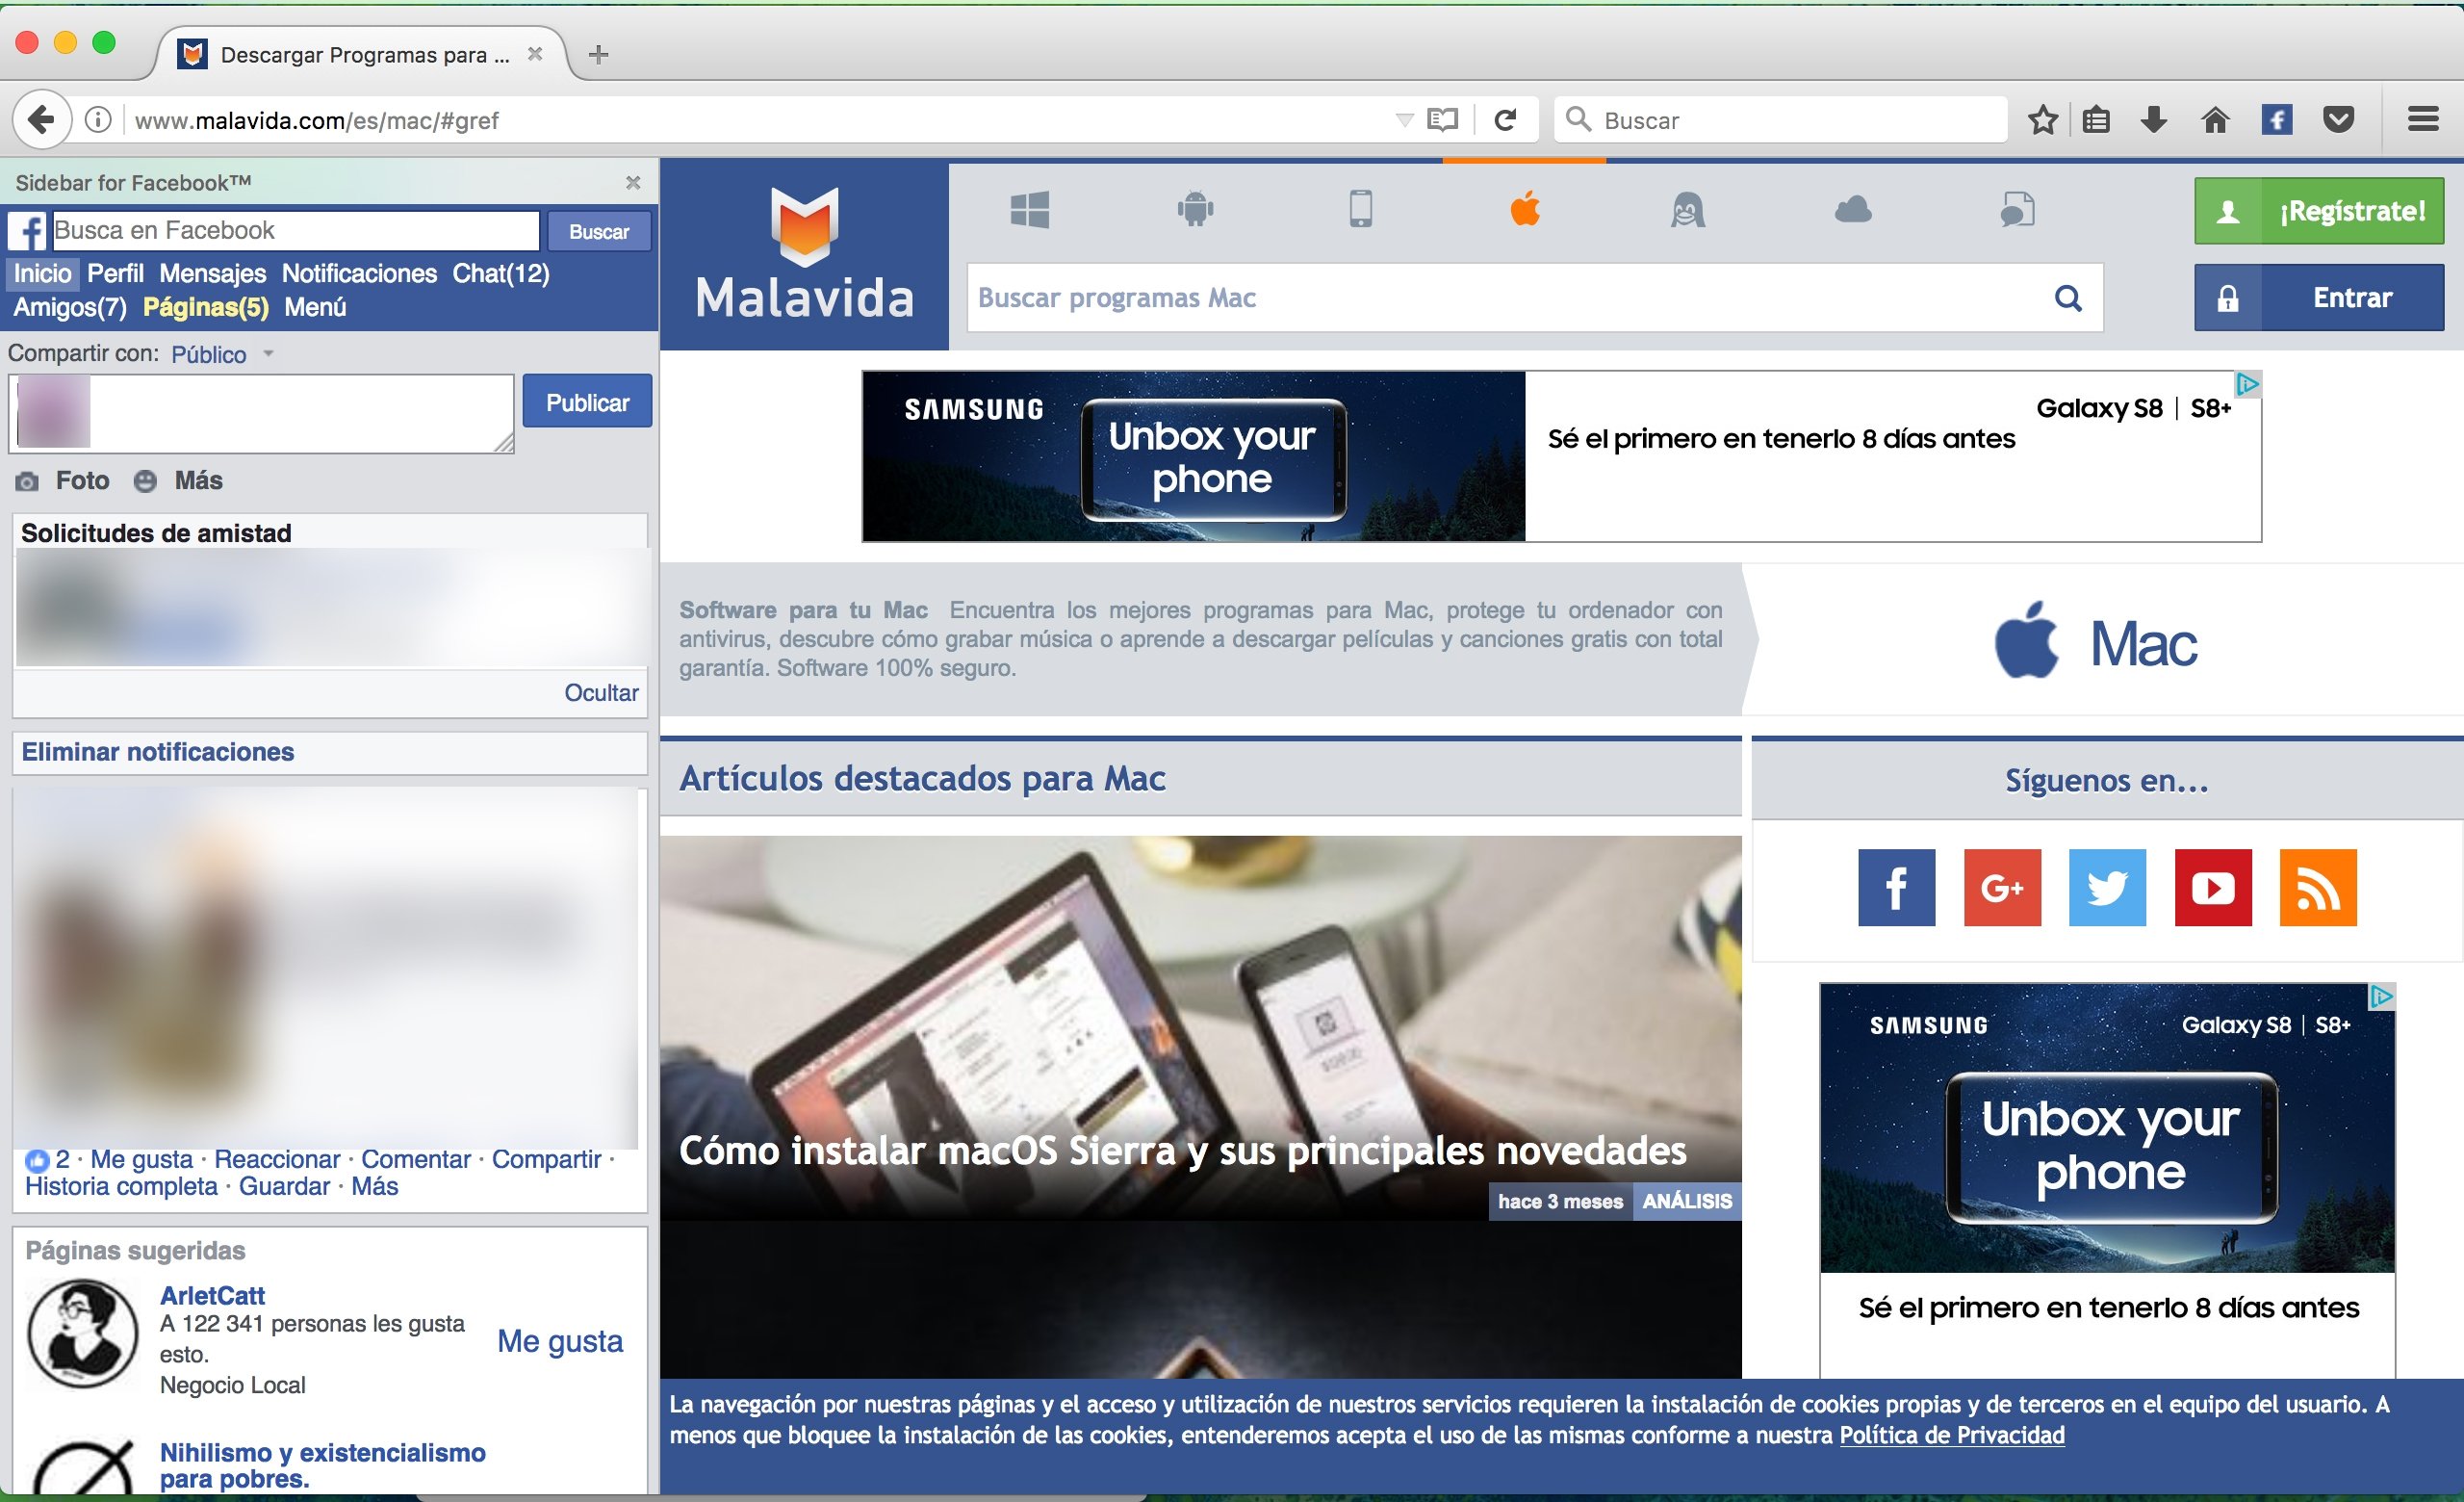The width and height of the screenshot is (2464, 1502).
Task: Open Malavida Twitter icon
Action: click(x=2107, y=888)
